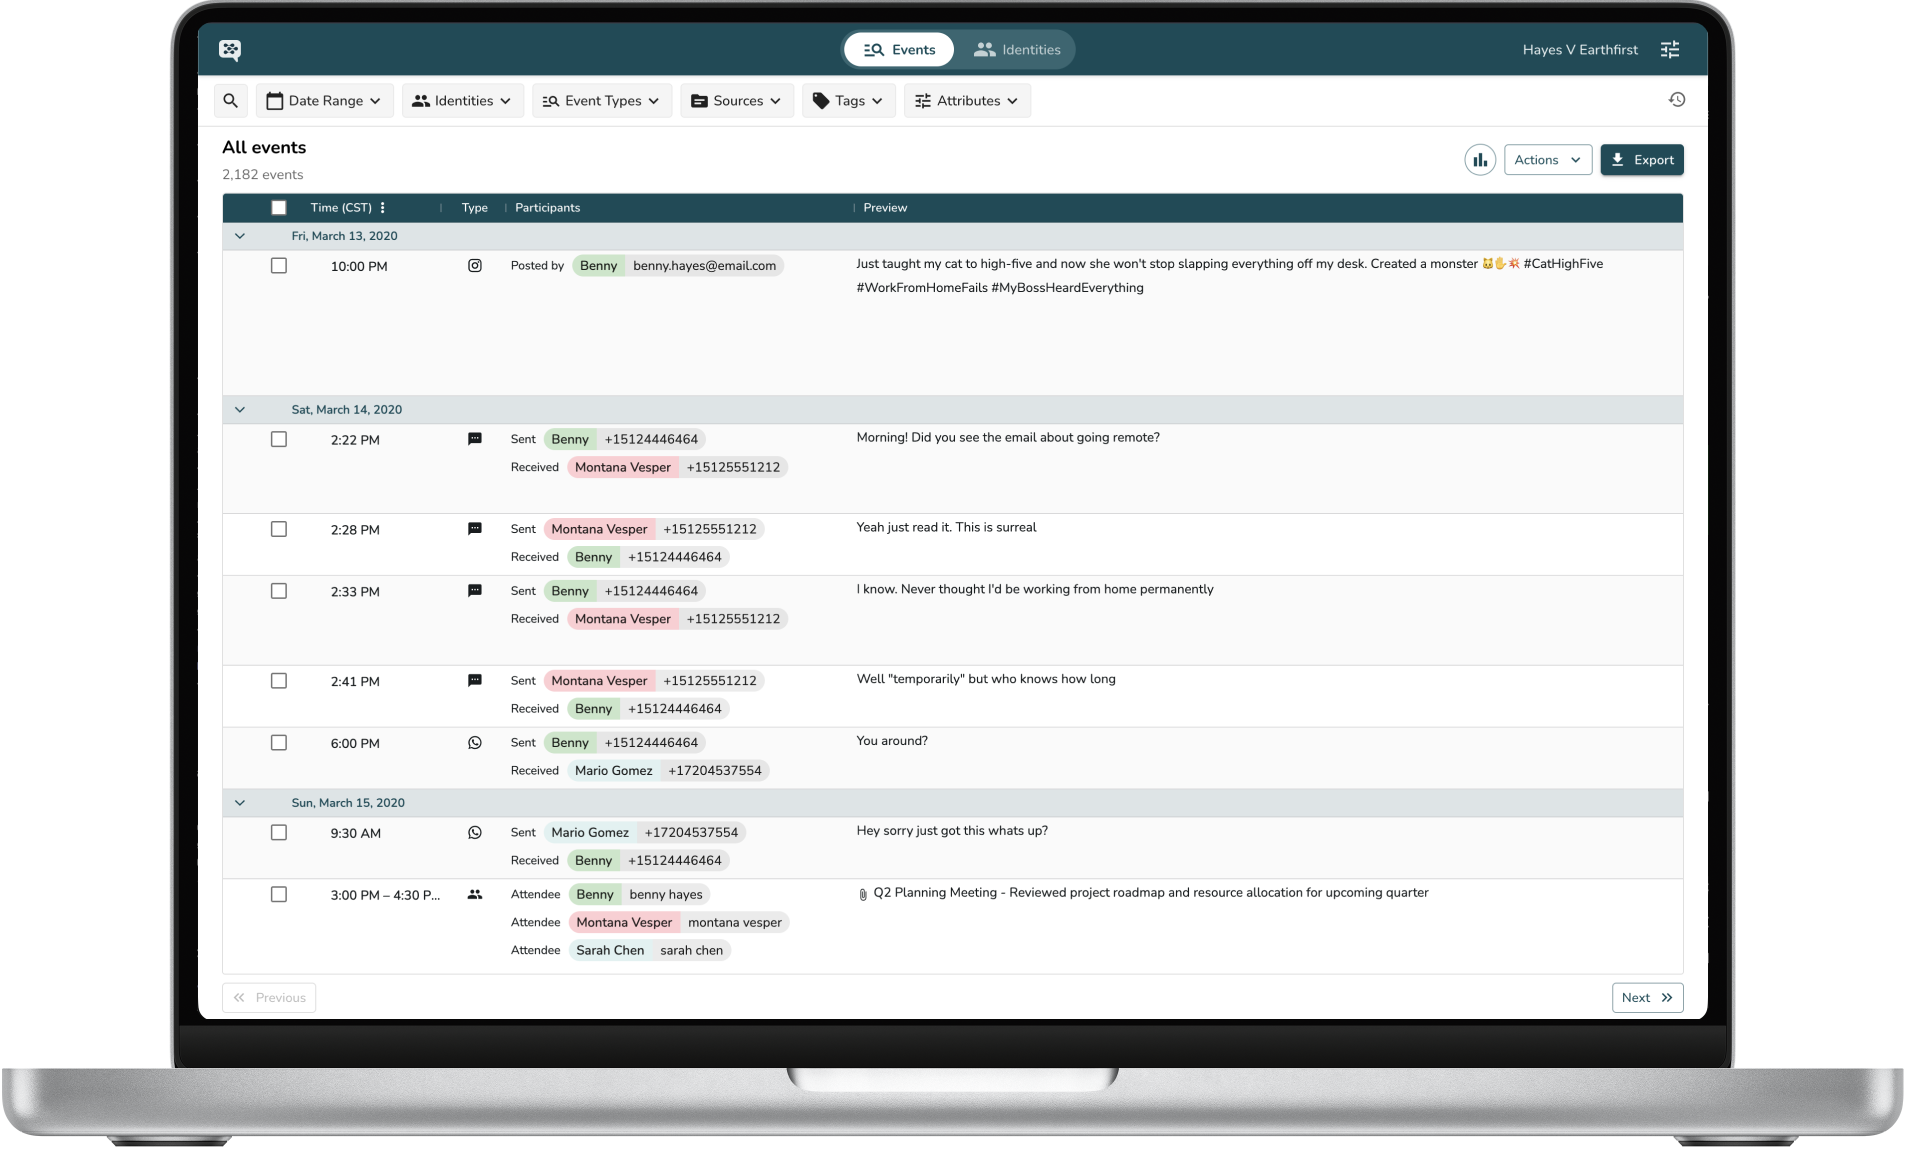Image resolution: width=1906 pixels, height=1162 pixels.
Task: Click the app logo icon
Action: click(230, 50)
